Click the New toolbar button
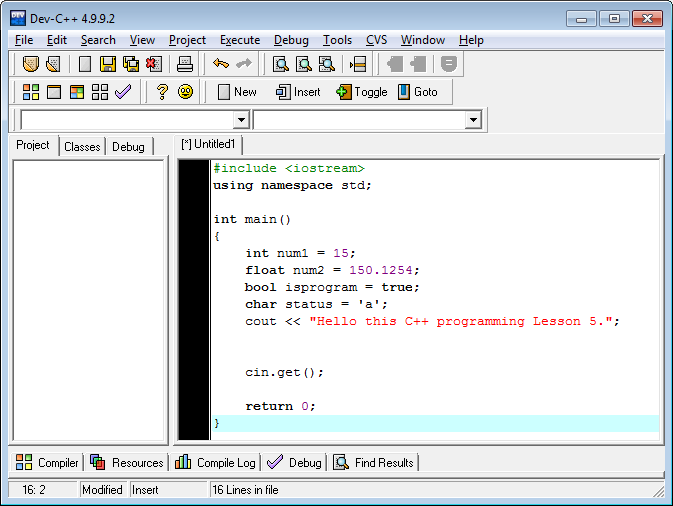The height and width of the screenshot is (506, 673). (x=237, y=92)
